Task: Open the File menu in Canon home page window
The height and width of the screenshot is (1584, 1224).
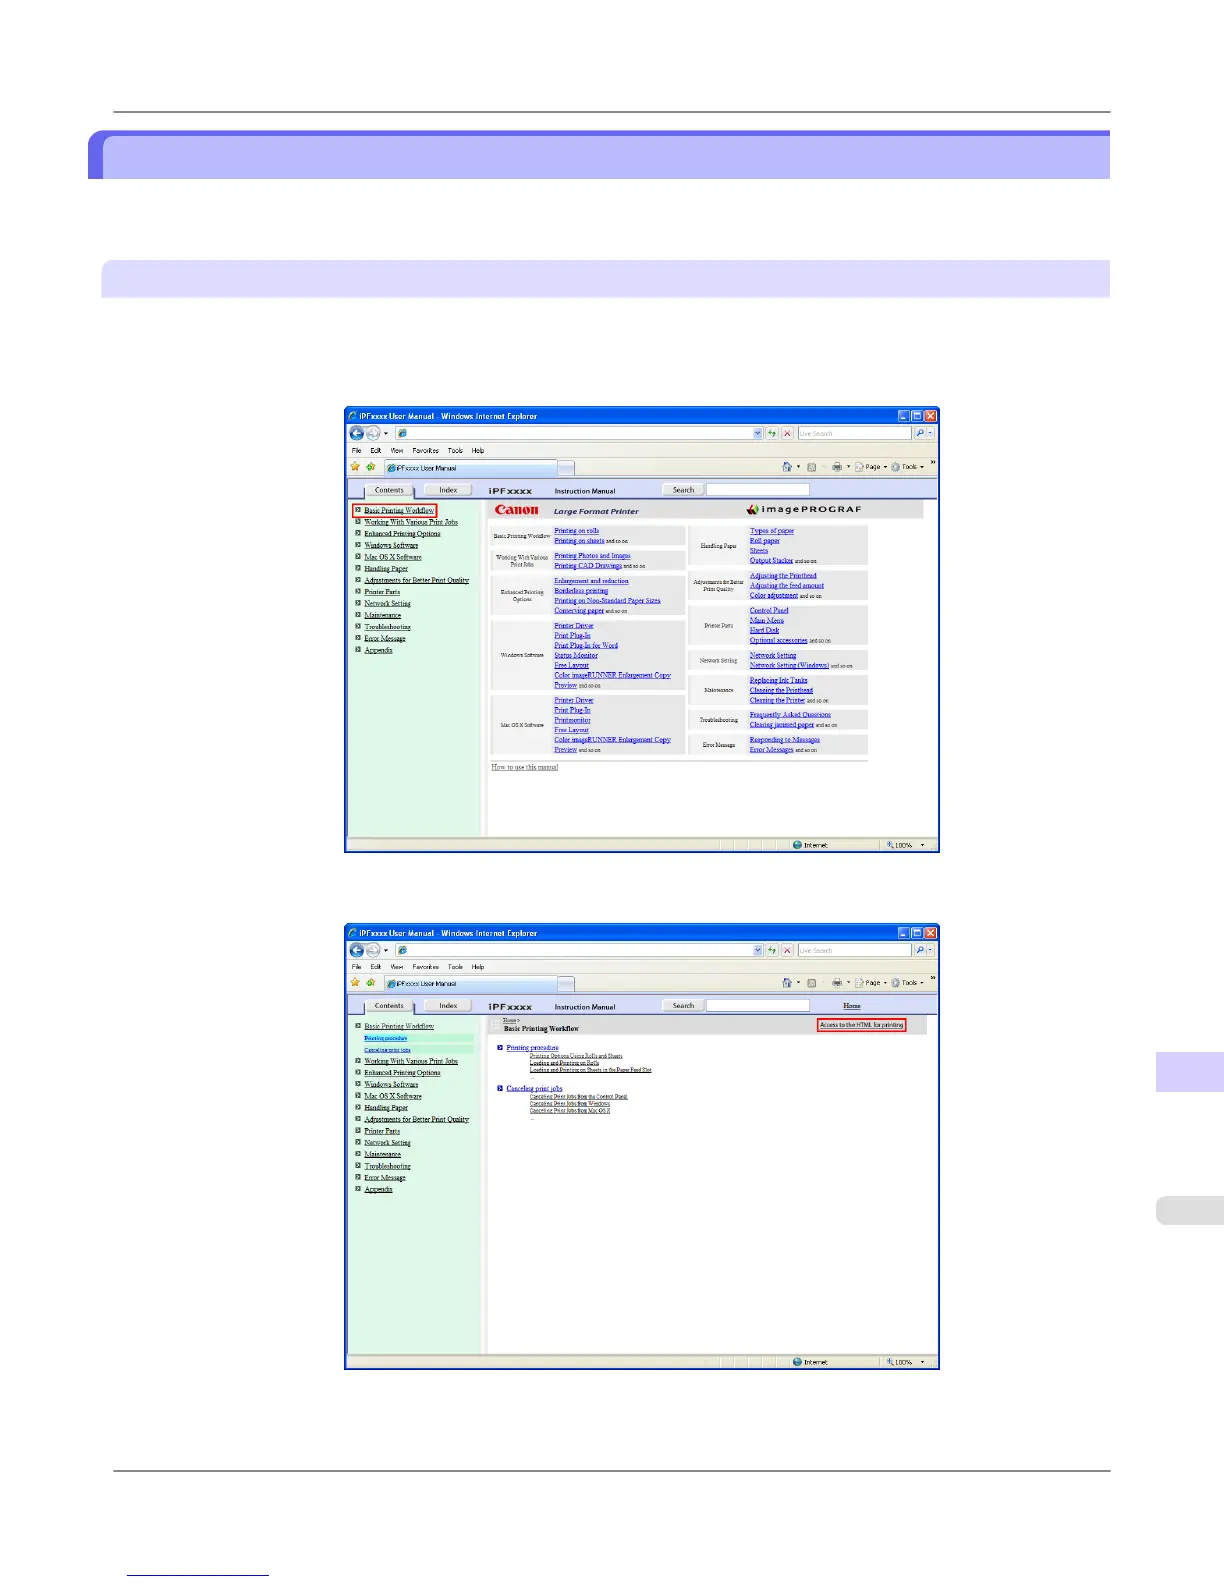Action: coord(356,450)
